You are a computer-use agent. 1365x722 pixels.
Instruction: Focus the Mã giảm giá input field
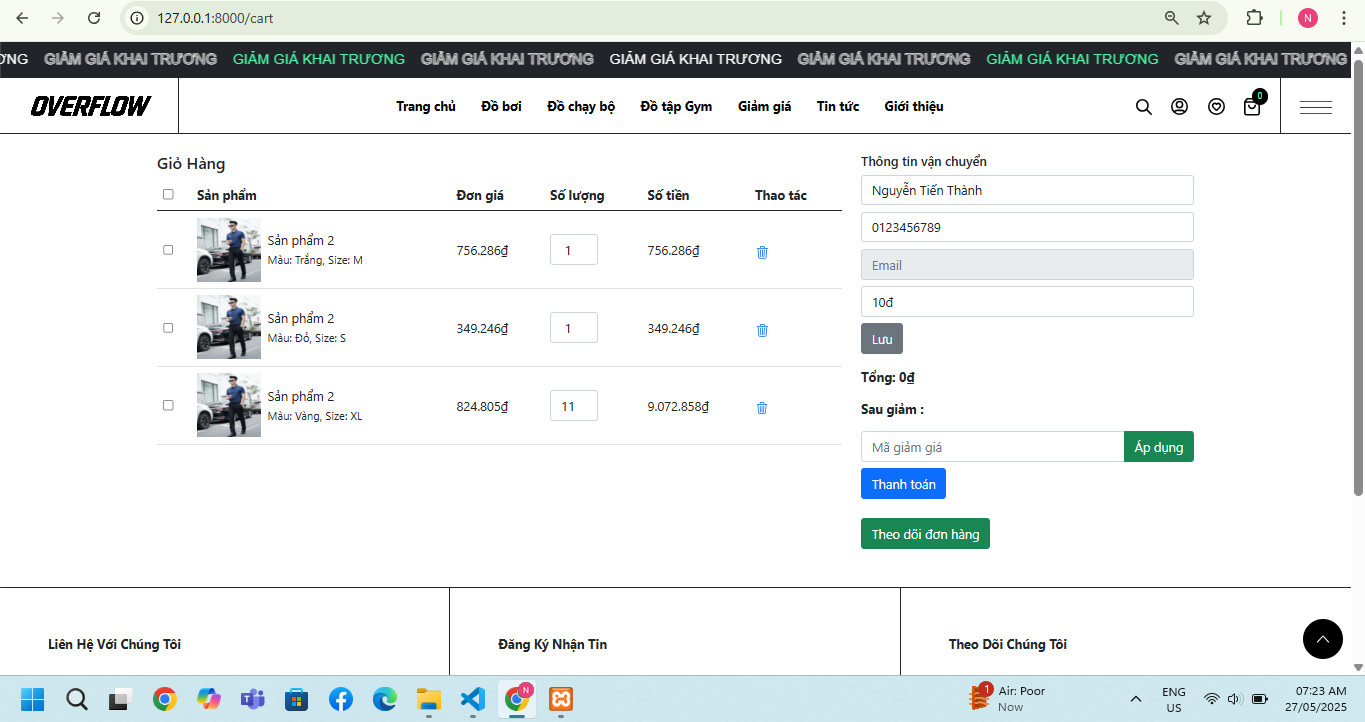[x=991, y=447]
